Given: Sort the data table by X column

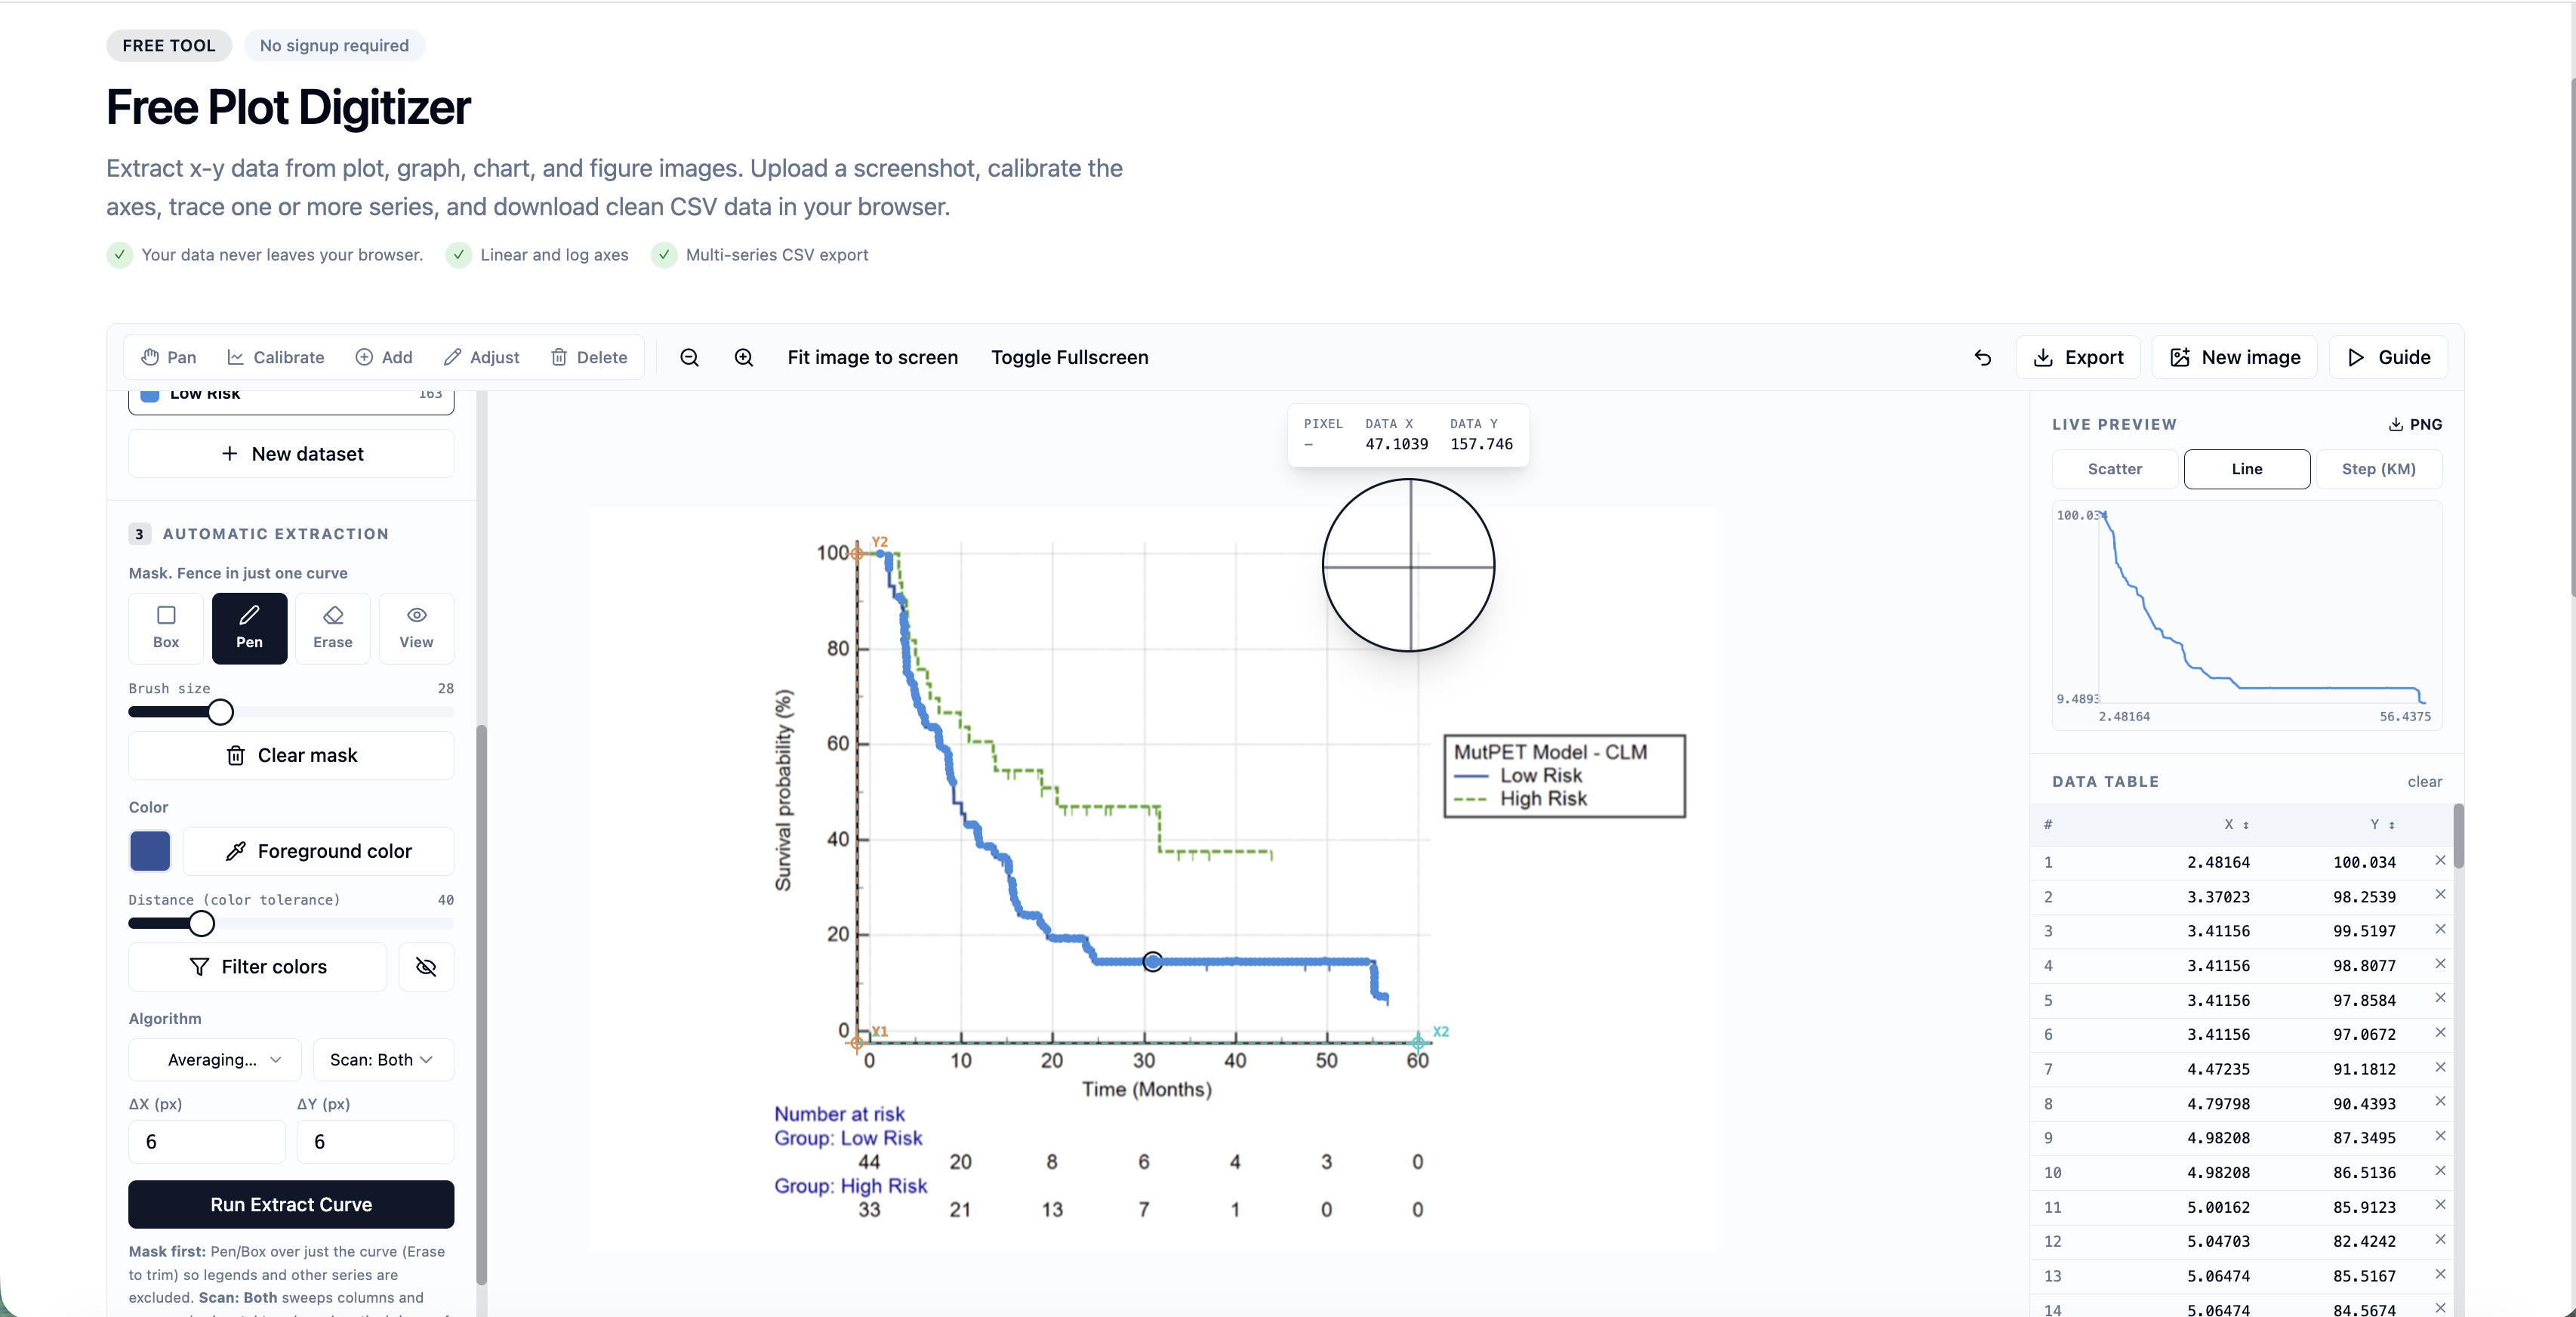Looking at the screenshot, I should 2236,824.
